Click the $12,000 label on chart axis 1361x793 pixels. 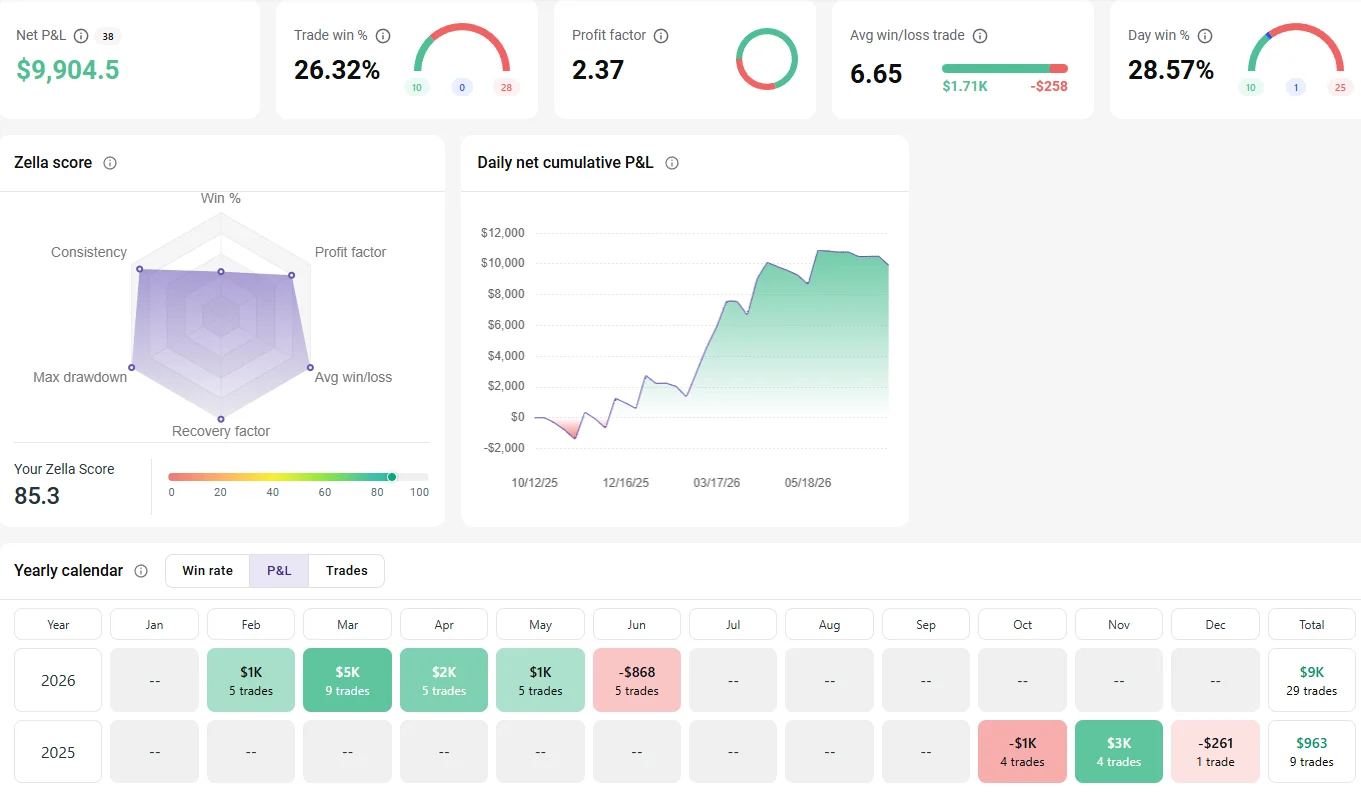point(502,233)
